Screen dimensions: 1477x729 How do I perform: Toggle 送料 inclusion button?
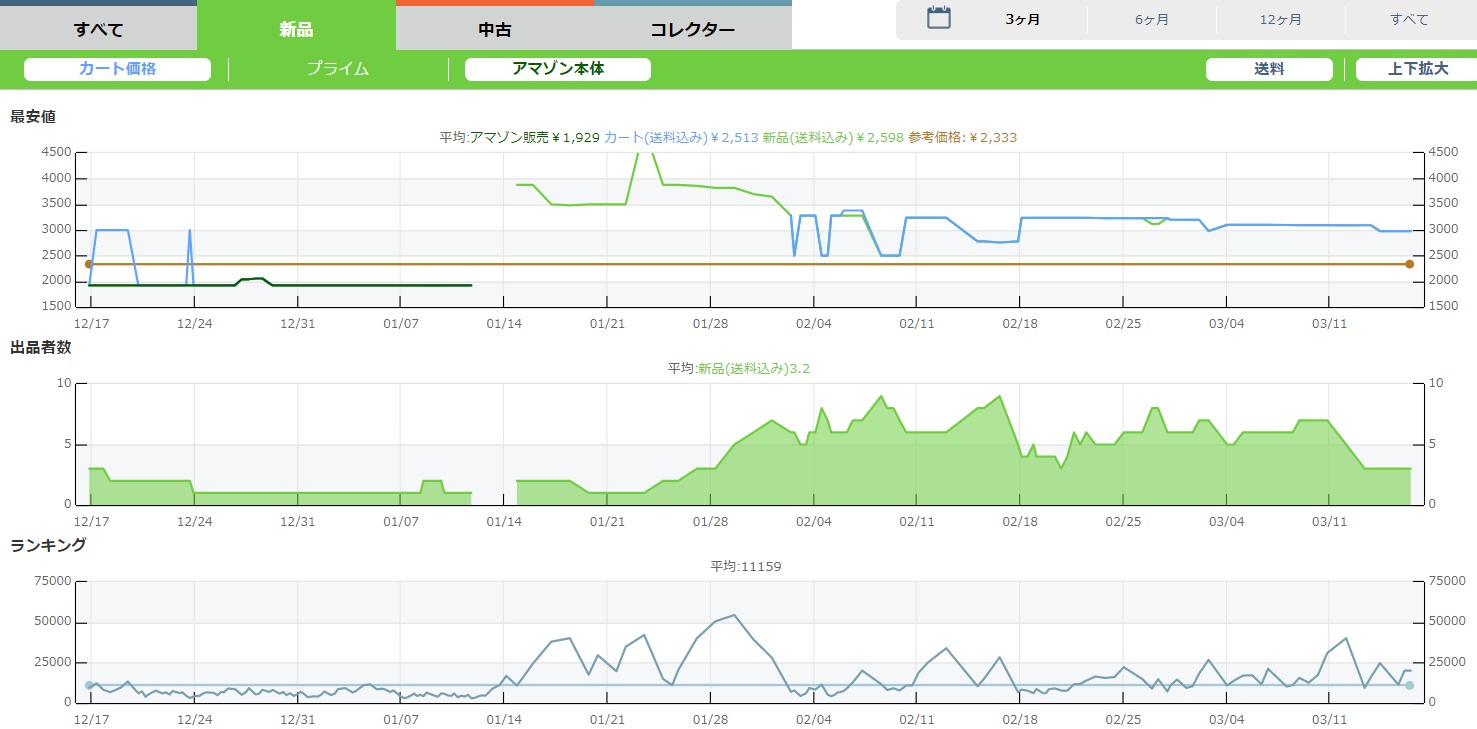(x=1268, y=69)
